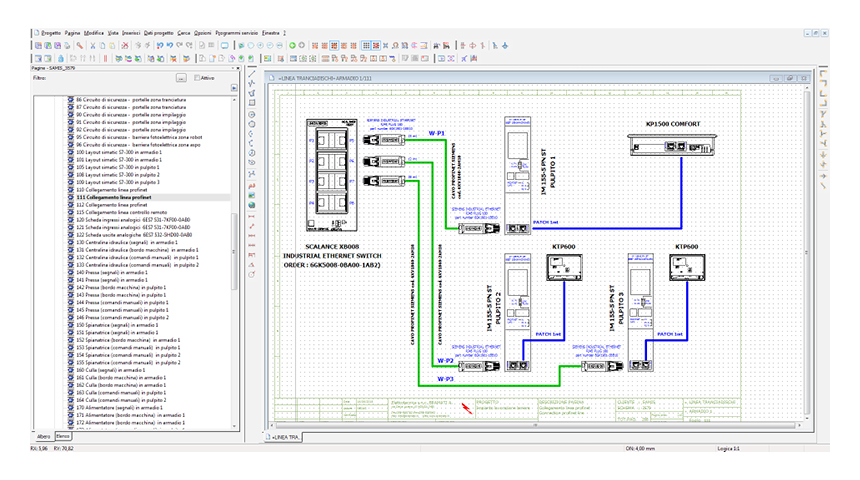Select the Insert image tool
Image resolution: width=860 pixels, height=480 pixels.
252,195
